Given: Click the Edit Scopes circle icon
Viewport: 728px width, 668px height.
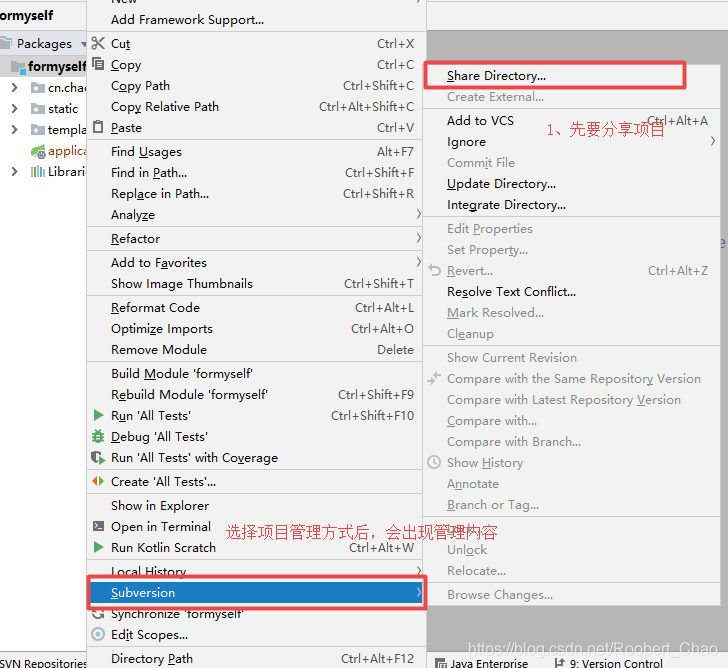Looking at the screenshot, I should [98, 634].
